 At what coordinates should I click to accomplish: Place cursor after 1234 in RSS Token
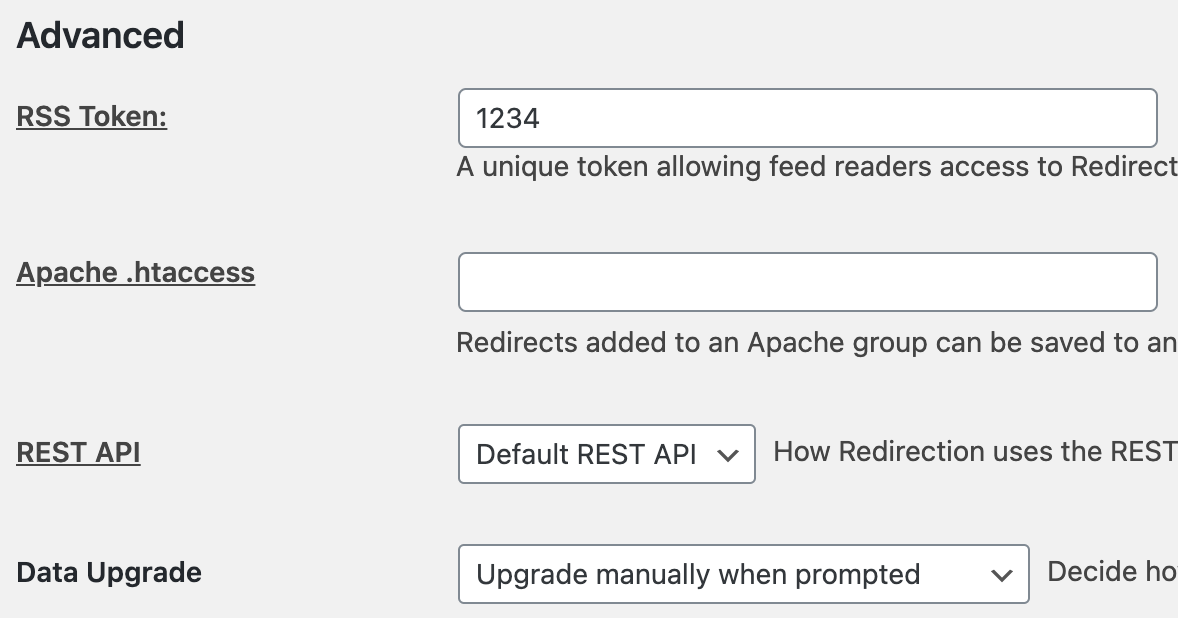[x=543, y=119]
